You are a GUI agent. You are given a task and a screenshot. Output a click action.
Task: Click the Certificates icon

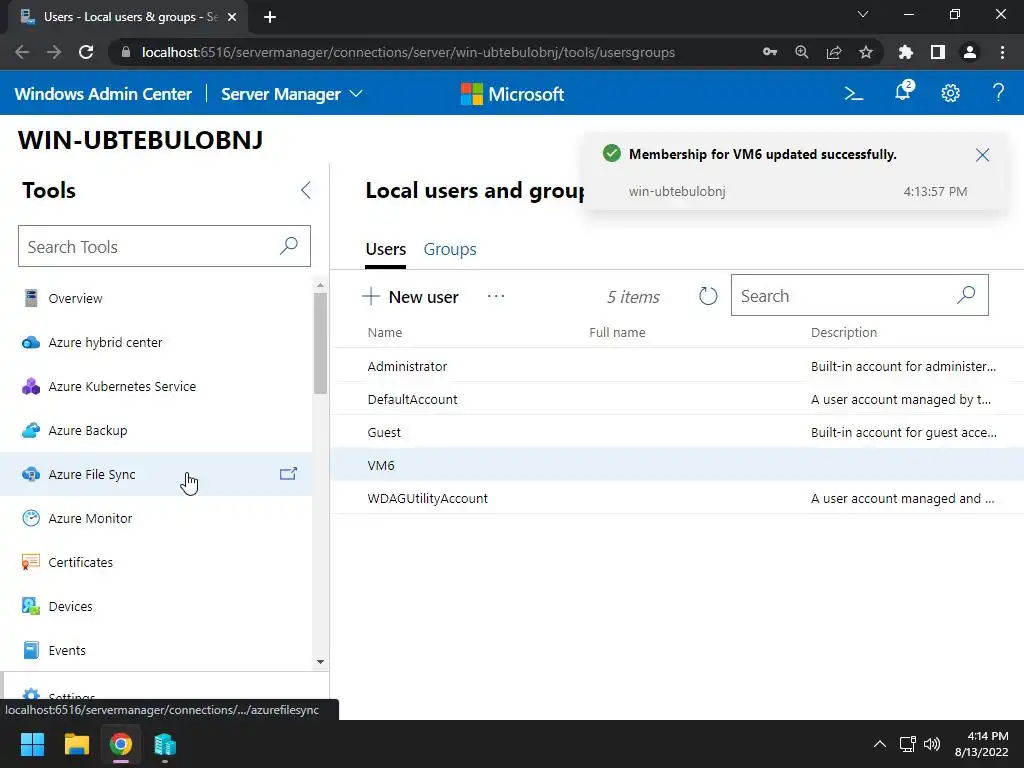click(31, 562)
